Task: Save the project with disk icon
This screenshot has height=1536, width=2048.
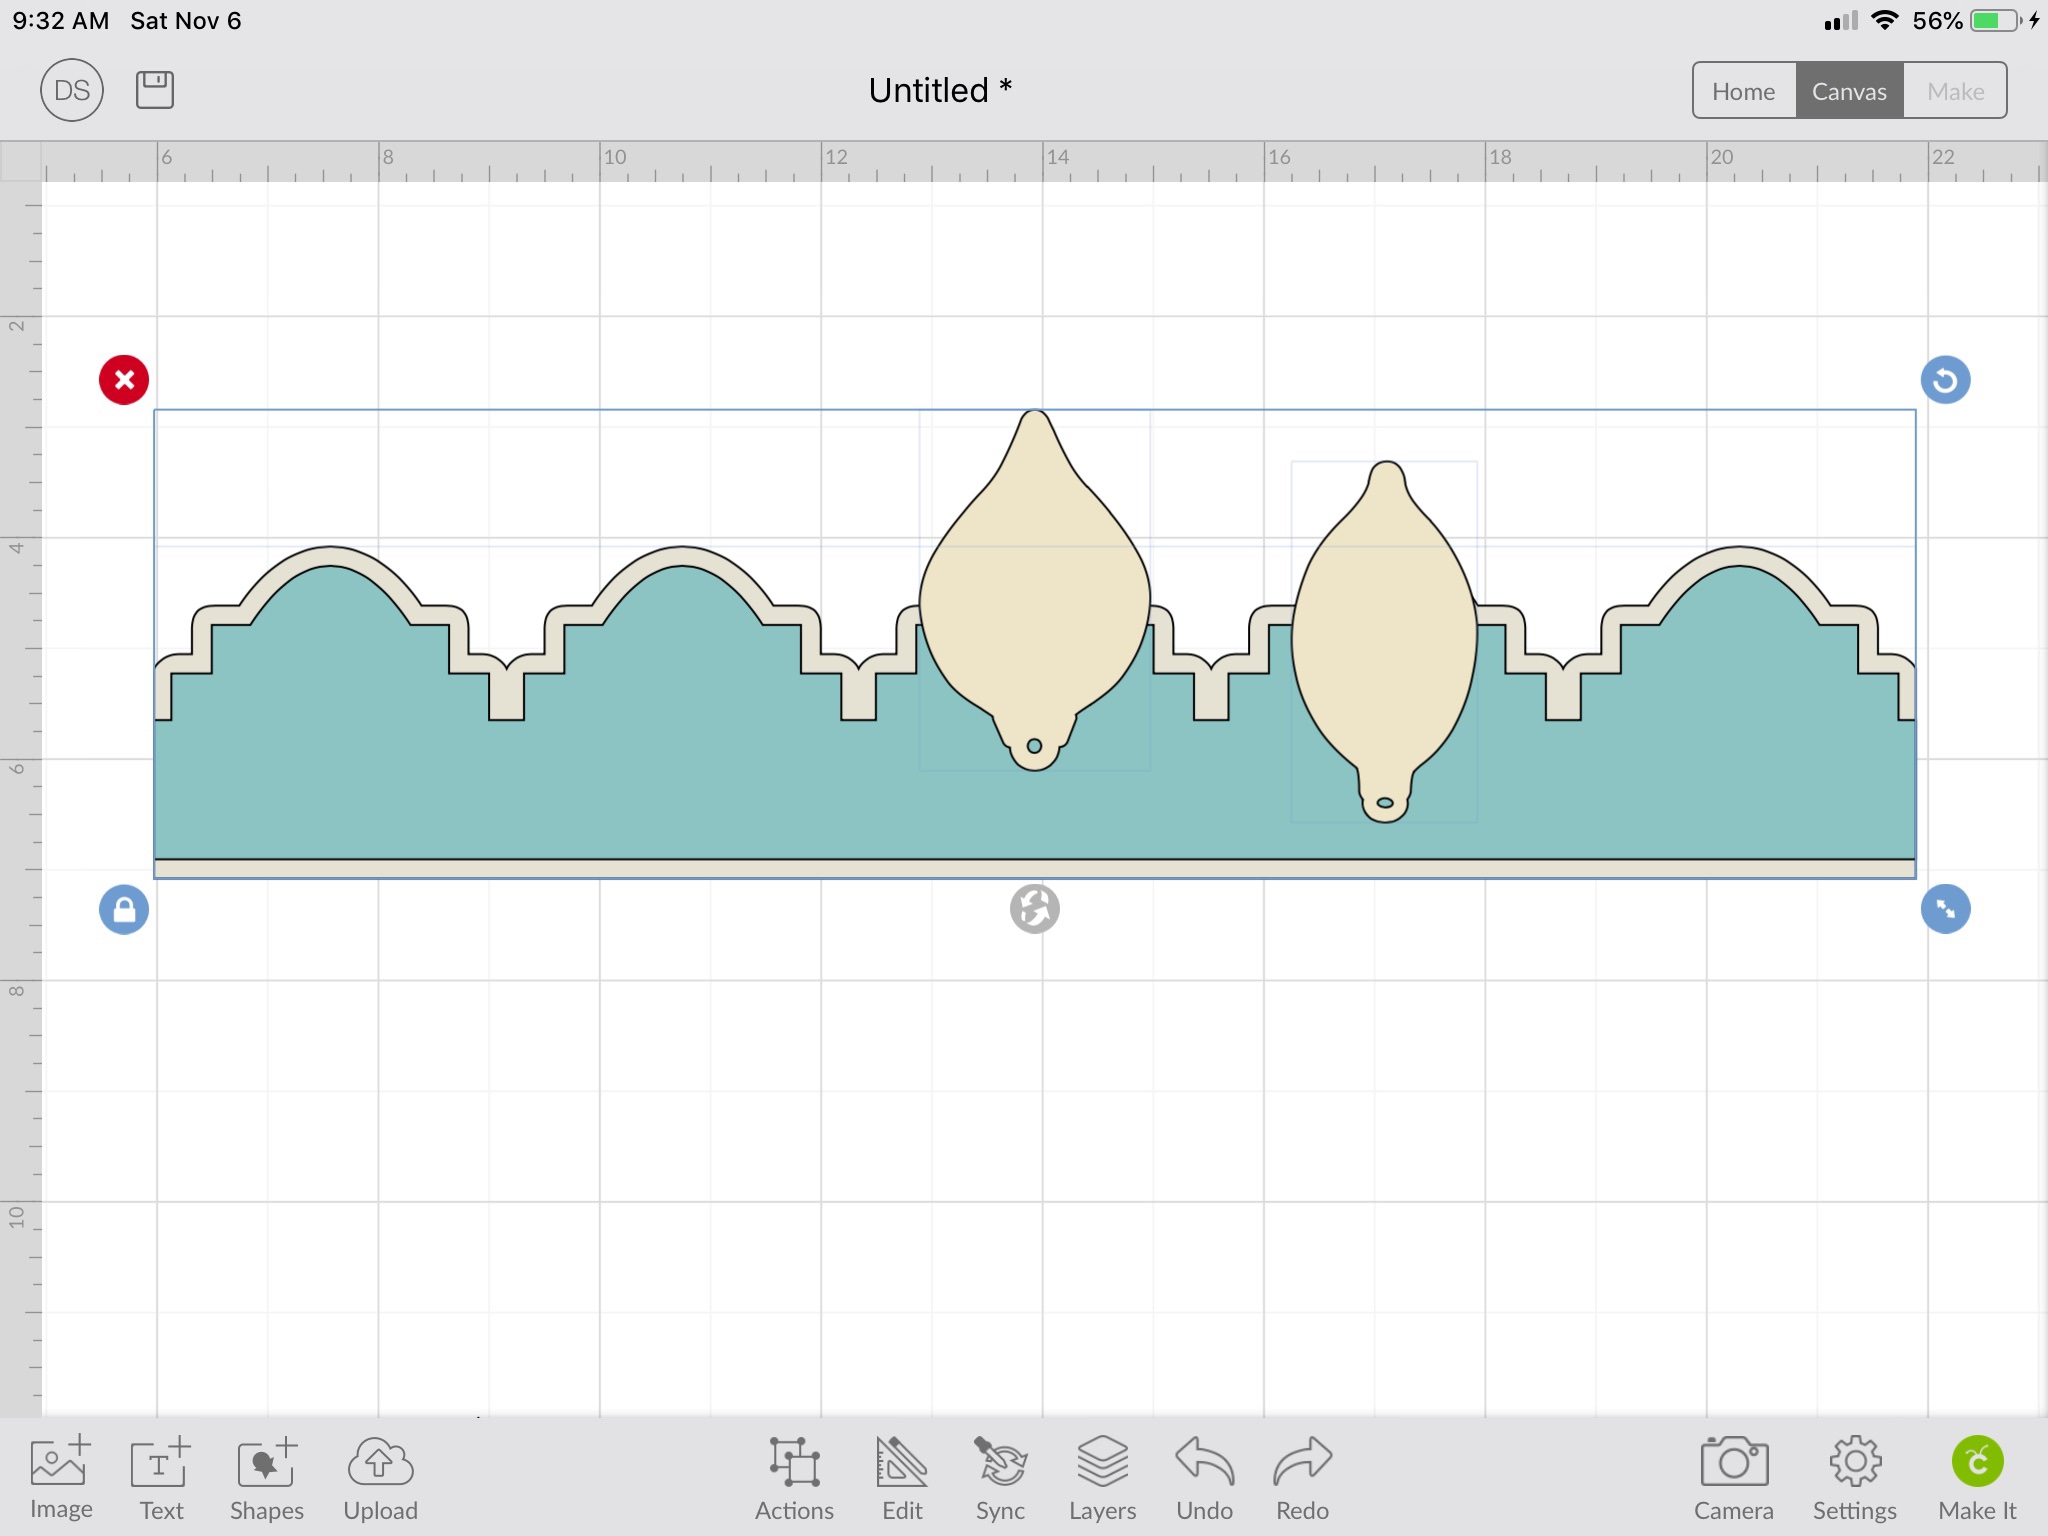Action: pos(154,90)
